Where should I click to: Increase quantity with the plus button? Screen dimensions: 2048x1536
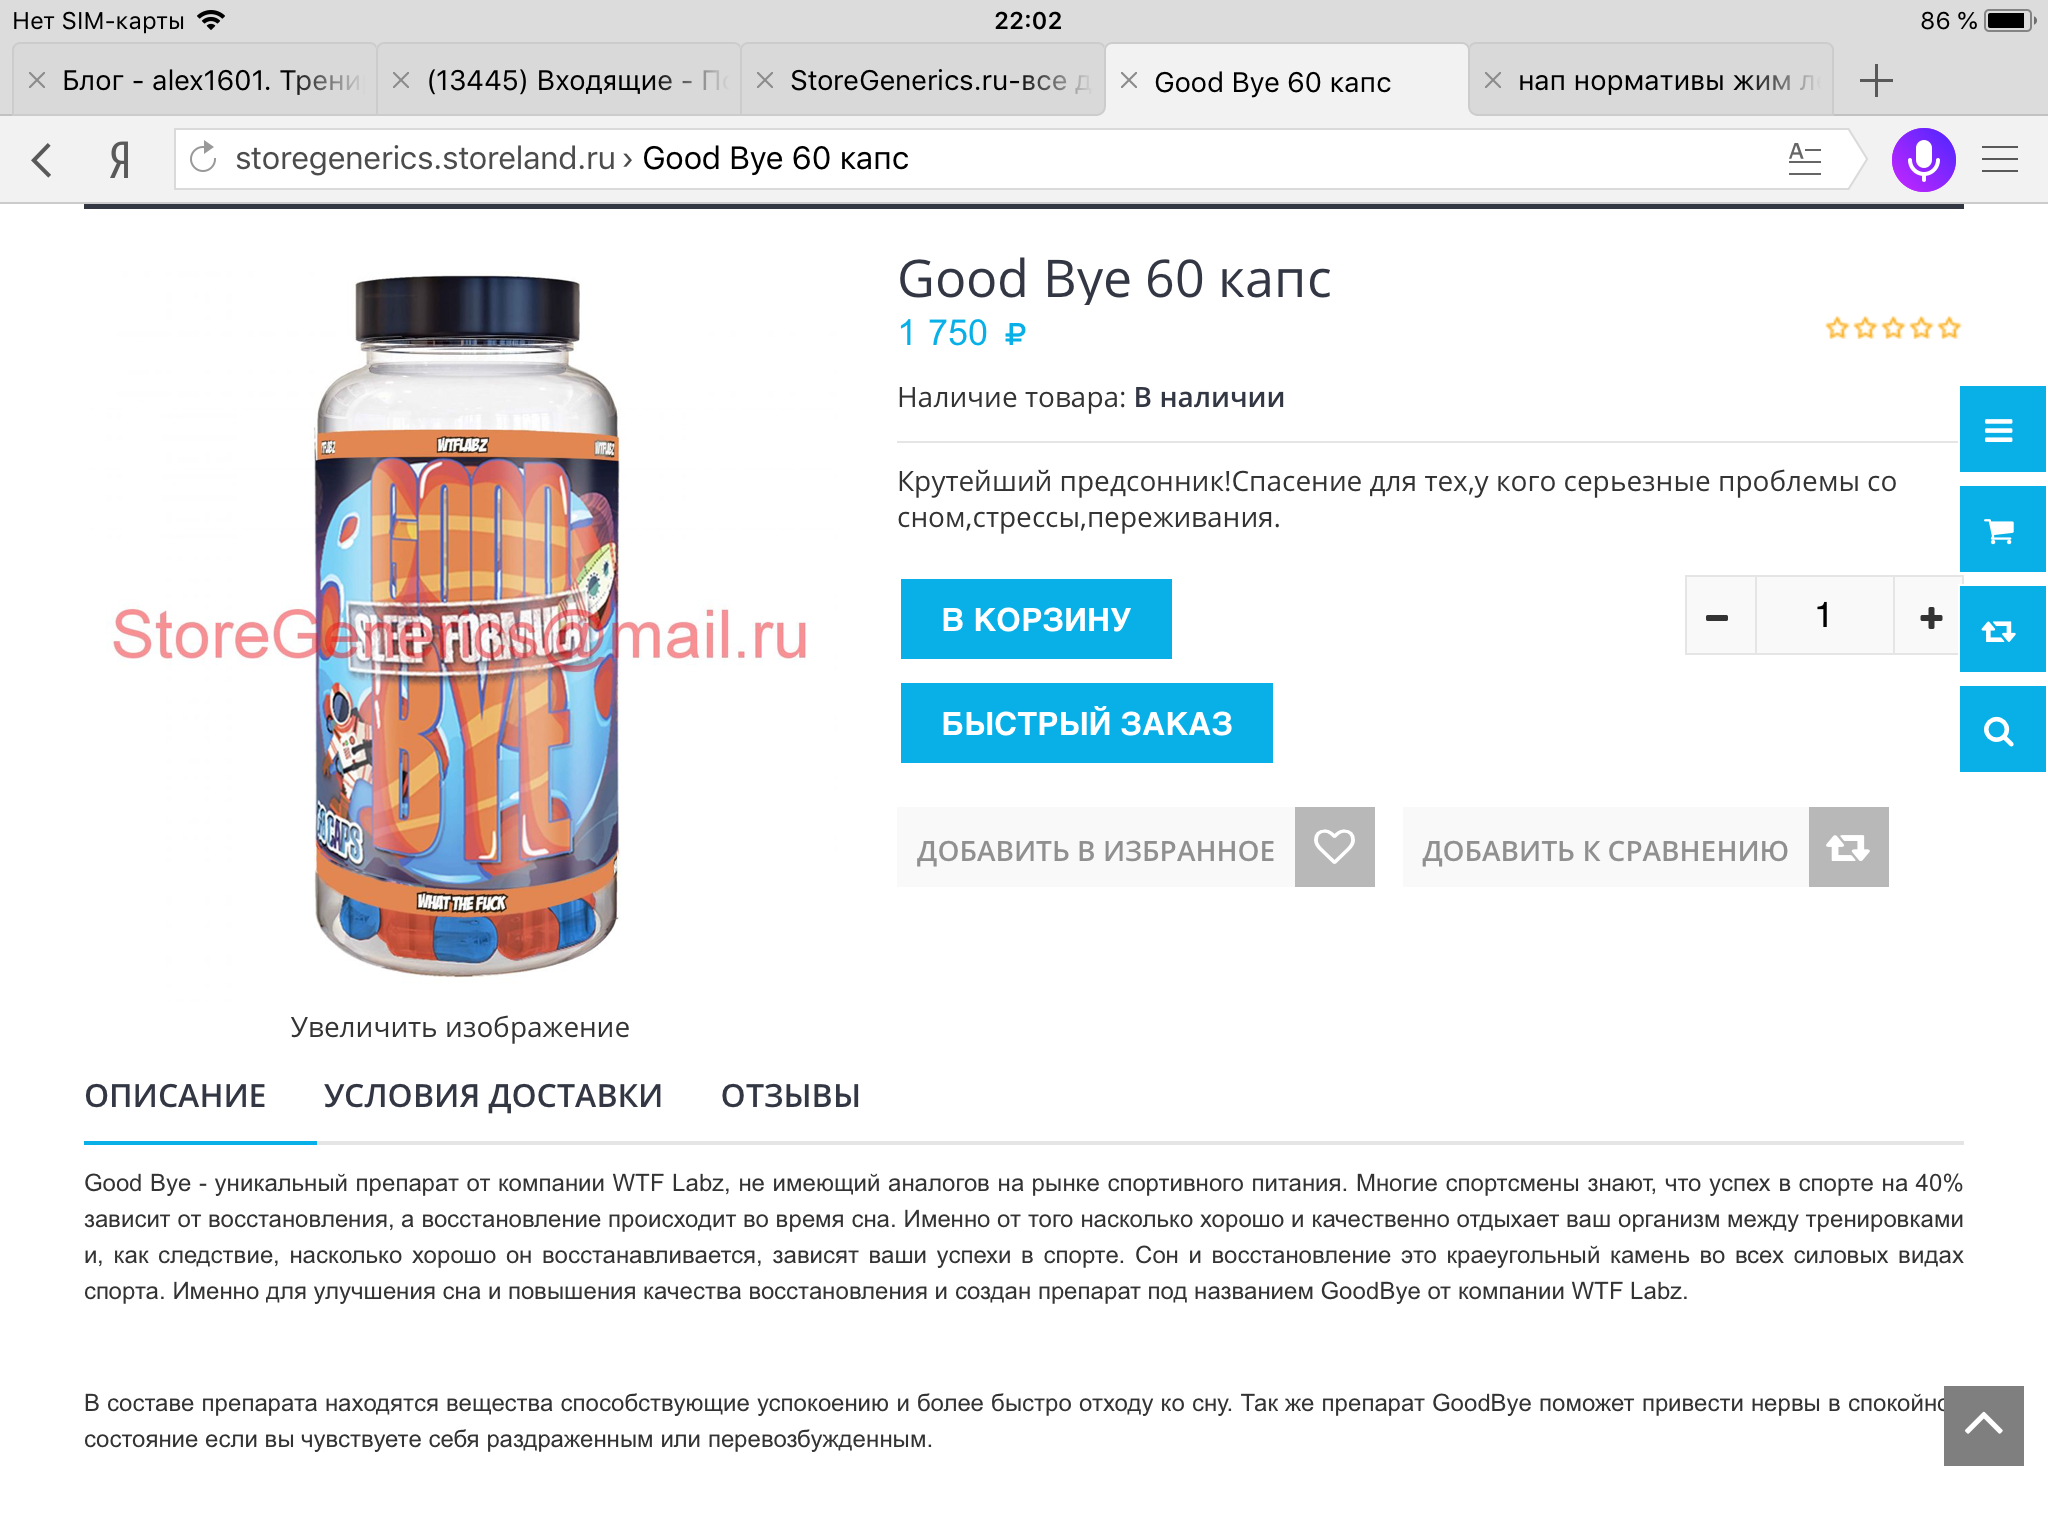(x=1930, y=616)
